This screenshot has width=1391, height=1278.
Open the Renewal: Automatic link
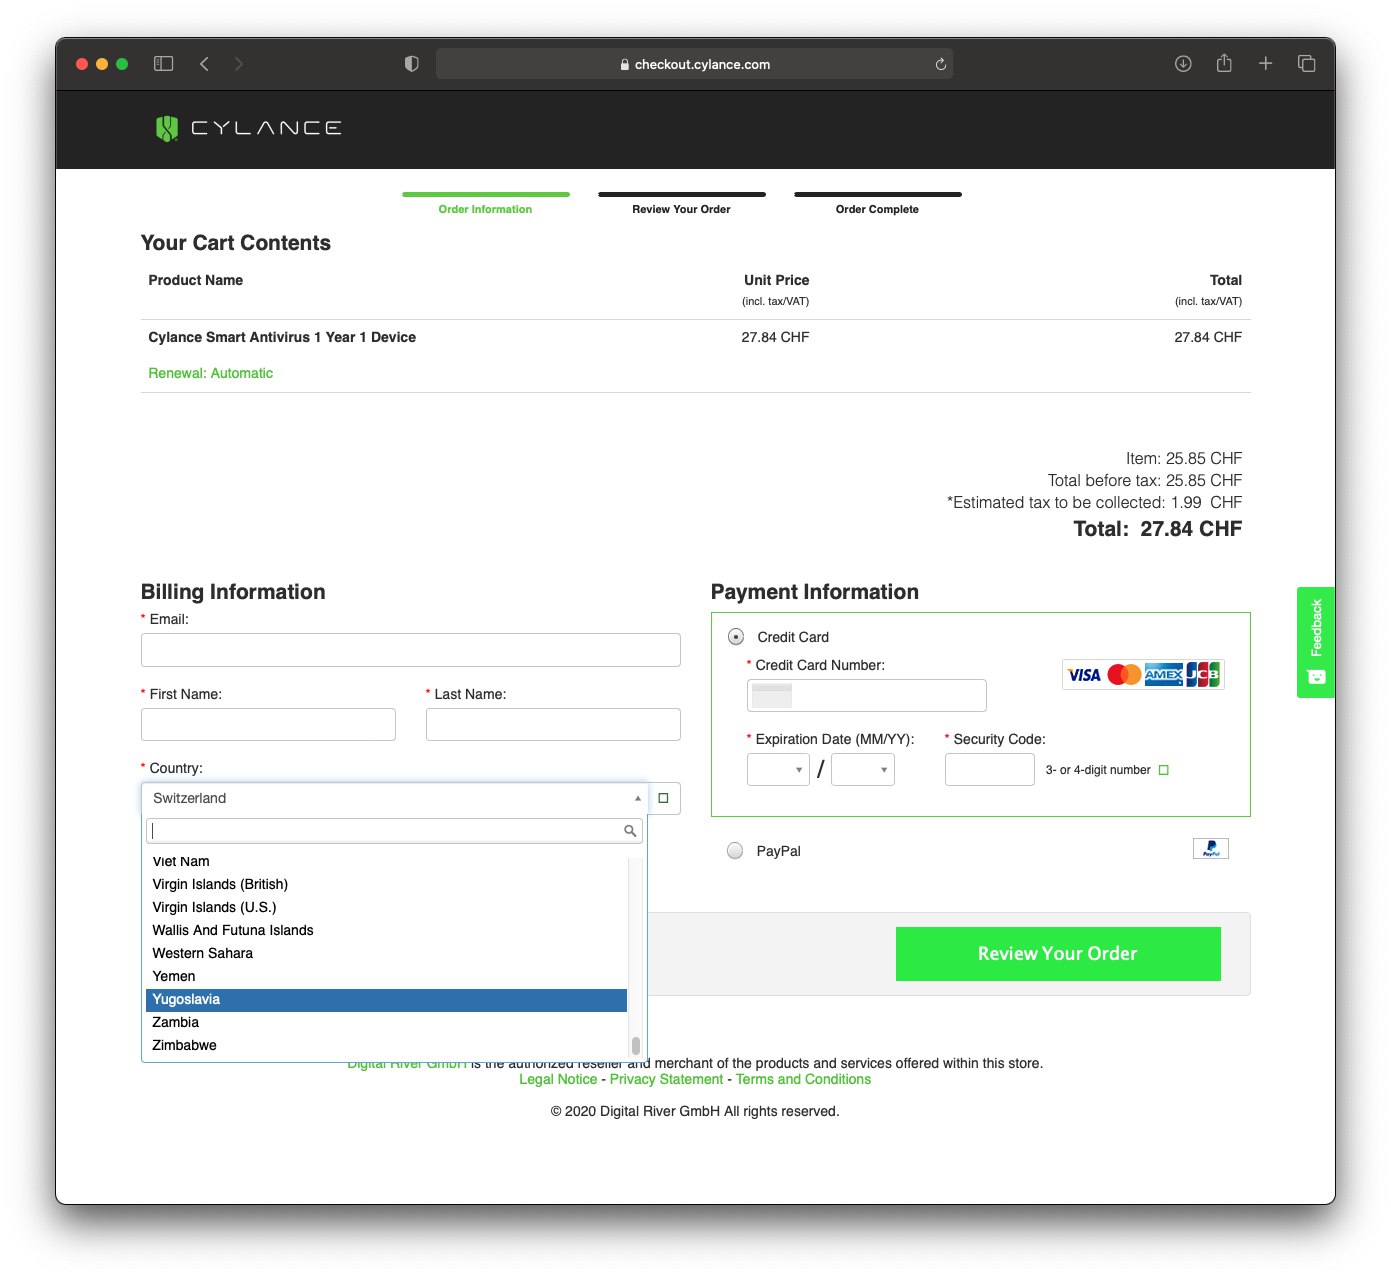click(210, 373)
